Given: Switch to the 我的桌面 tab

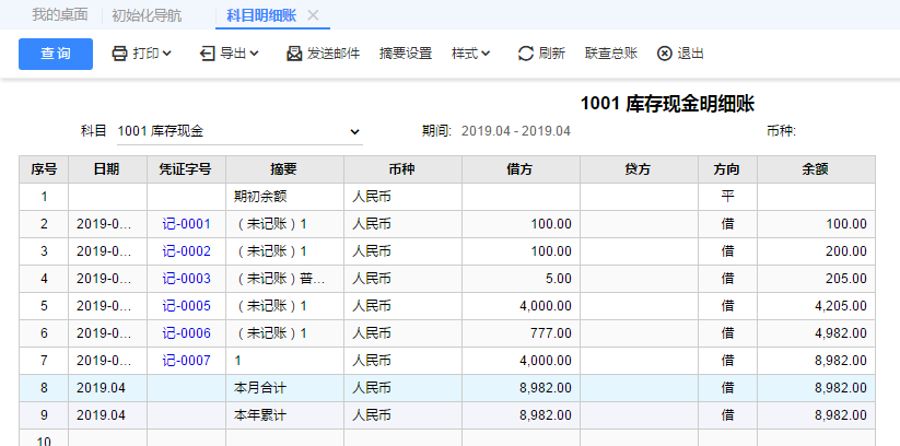Looking at the screenshot, I should (59, 15).
